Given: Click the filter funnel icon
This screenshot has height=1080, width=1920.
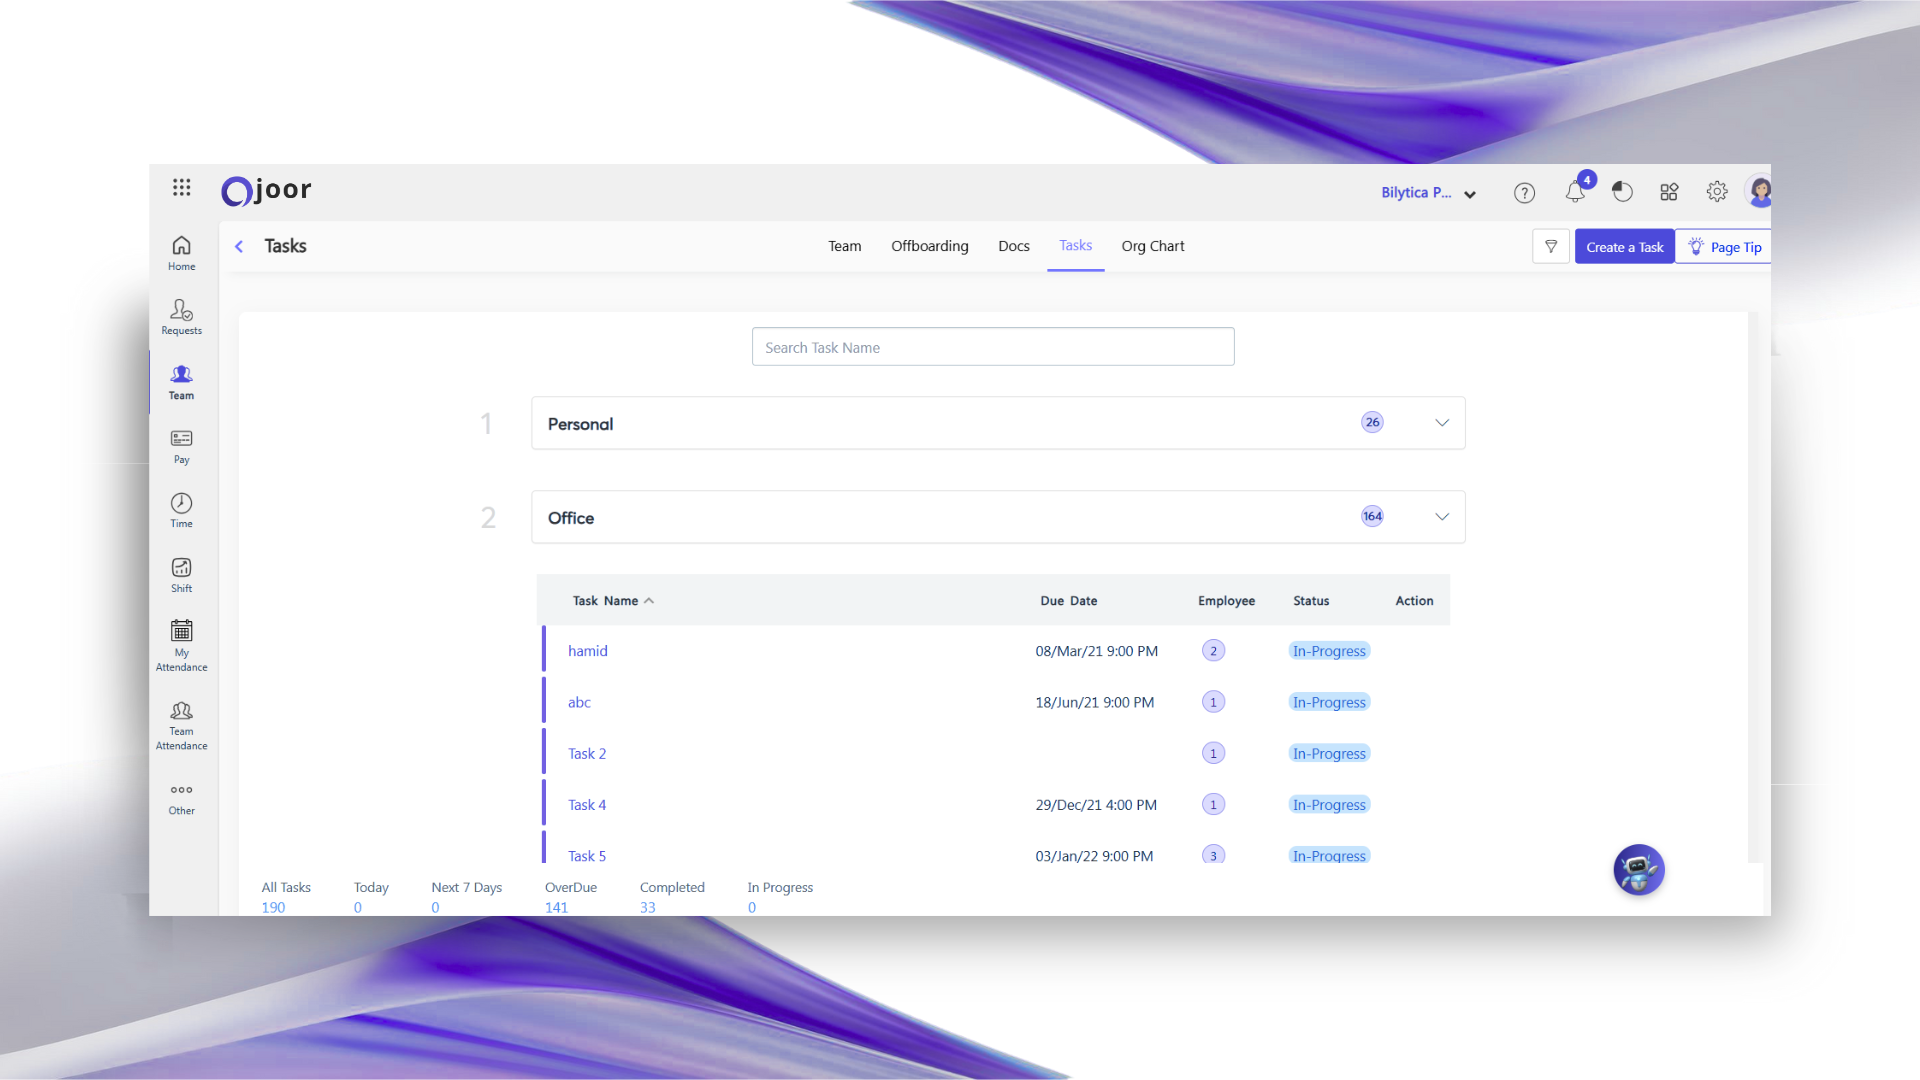Looking at the screenshot, I should pyautogui.click(x=1551, y=247).
